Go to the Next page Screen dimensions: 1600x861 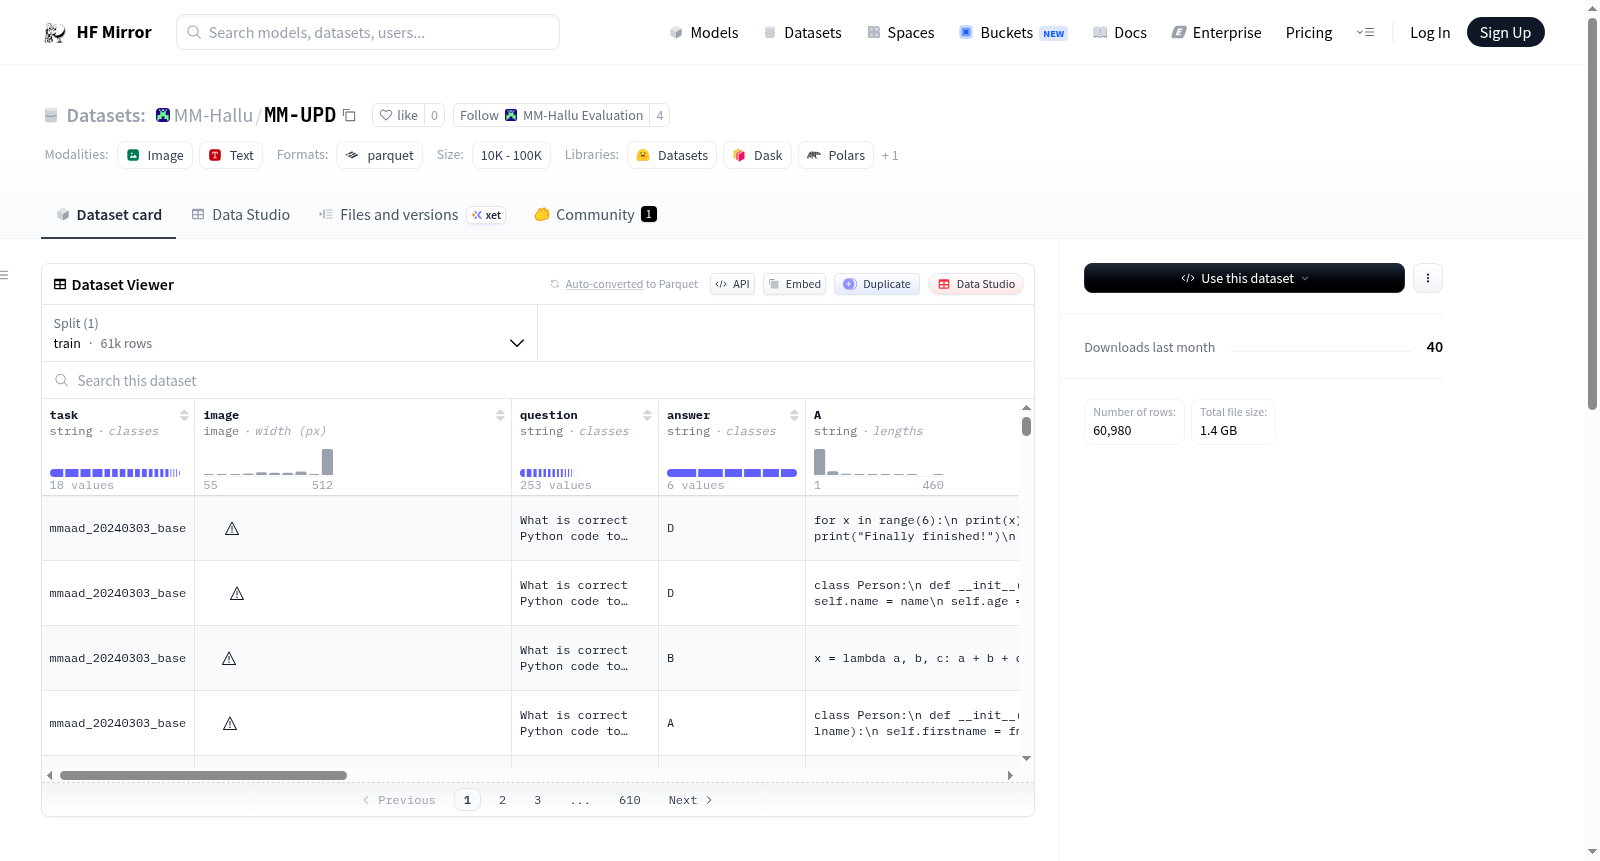pos(690,800)
